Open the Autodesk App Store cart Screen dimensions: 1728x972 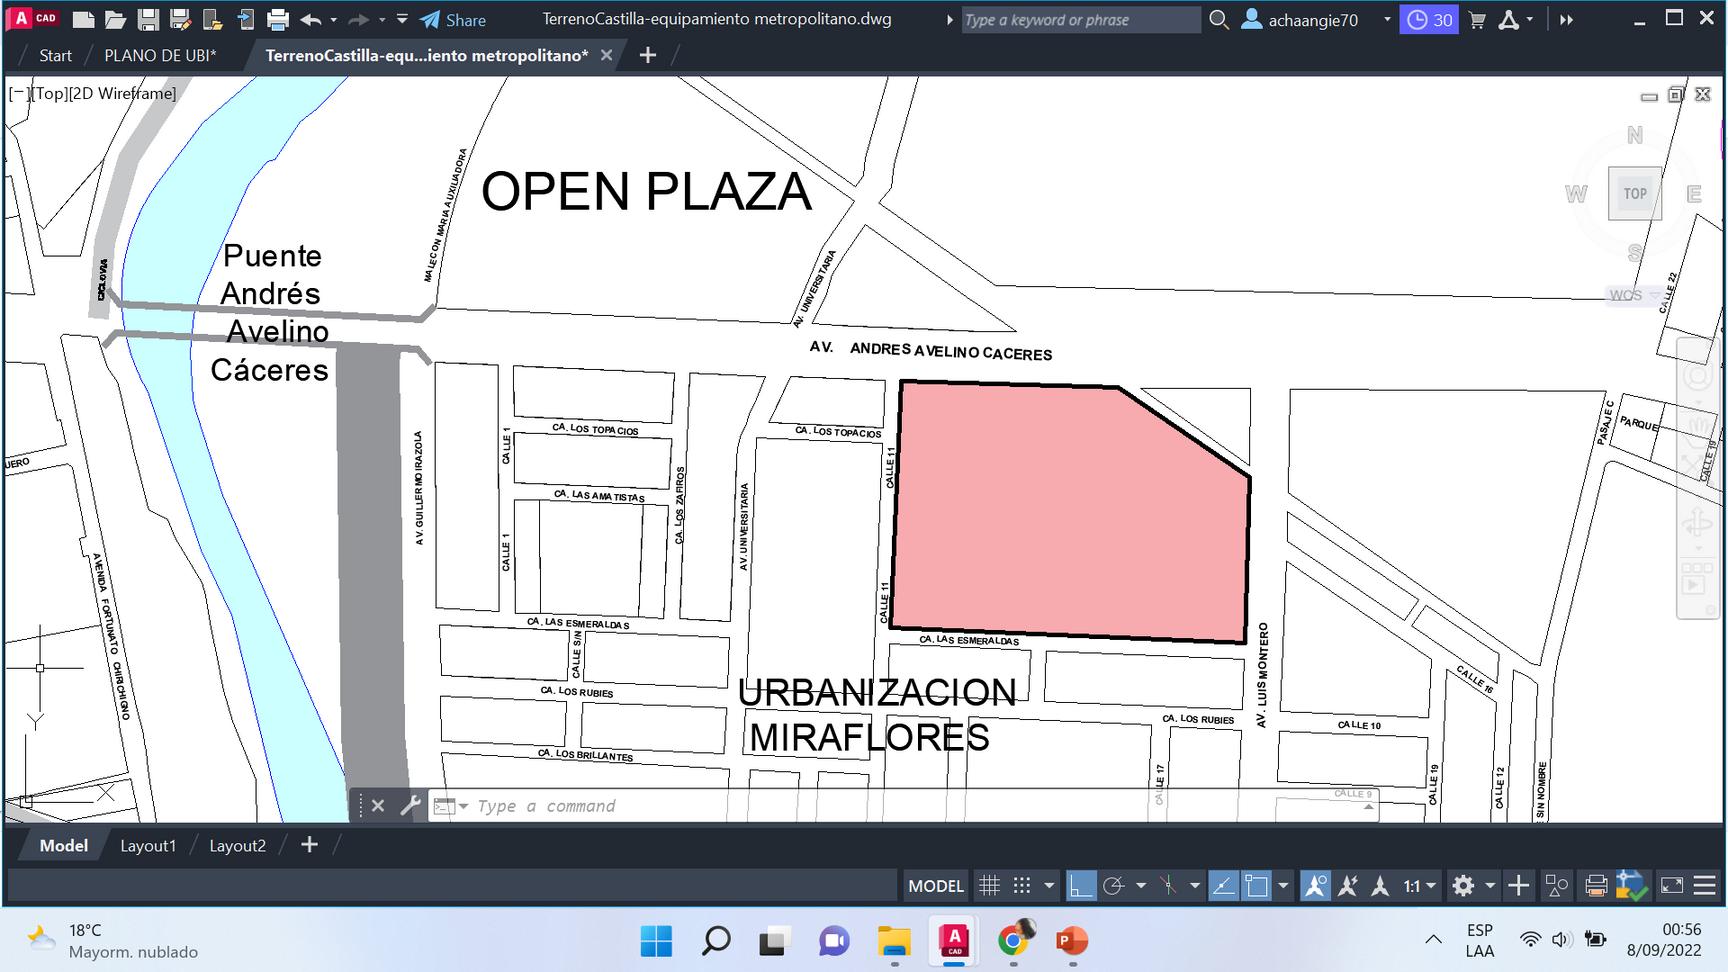click(1477, 20)
